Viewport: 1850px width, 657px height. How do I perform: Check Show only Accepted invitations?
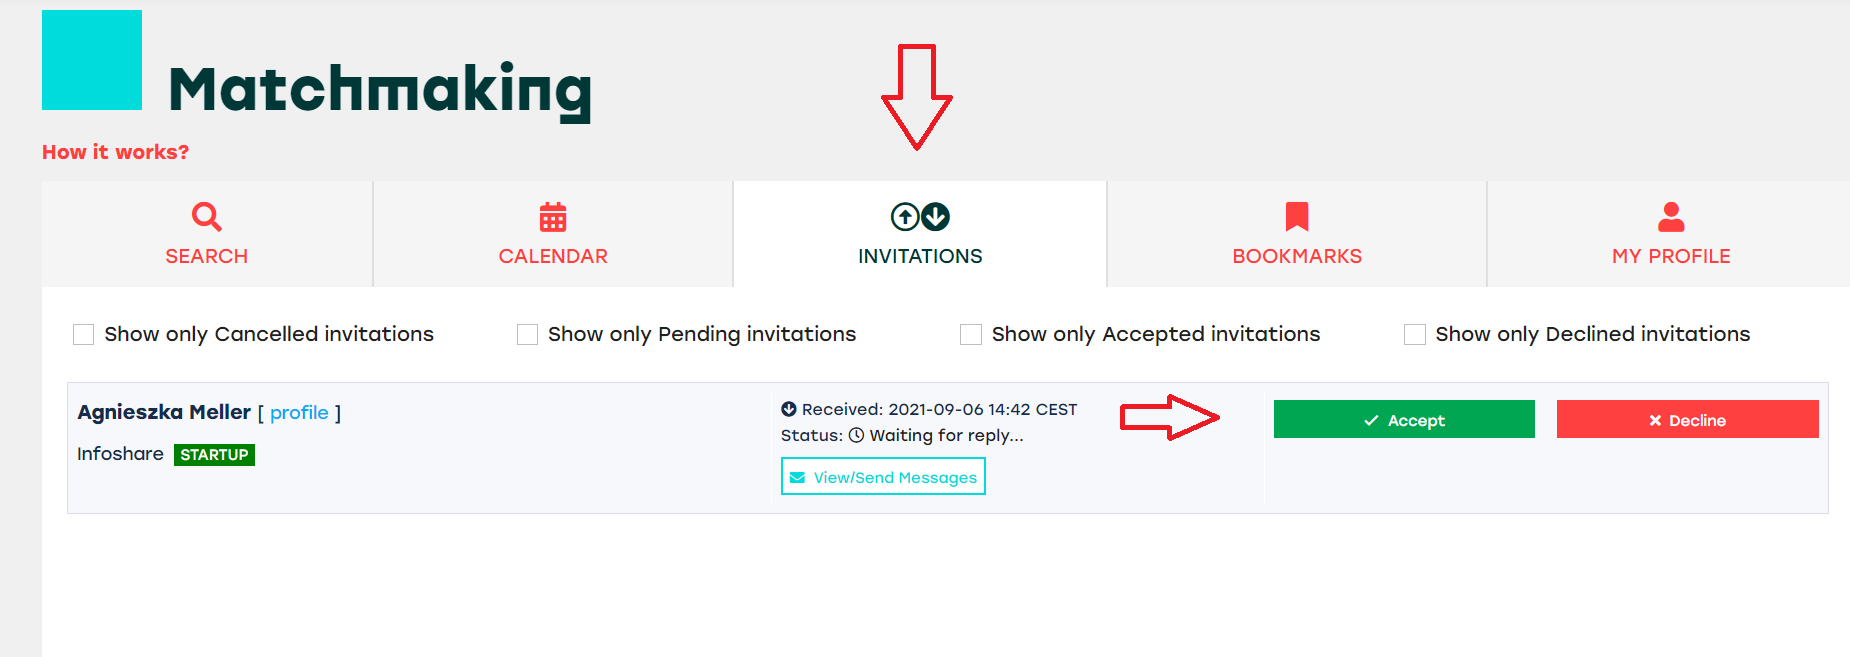pyautogui.click(x=970, y=334)
